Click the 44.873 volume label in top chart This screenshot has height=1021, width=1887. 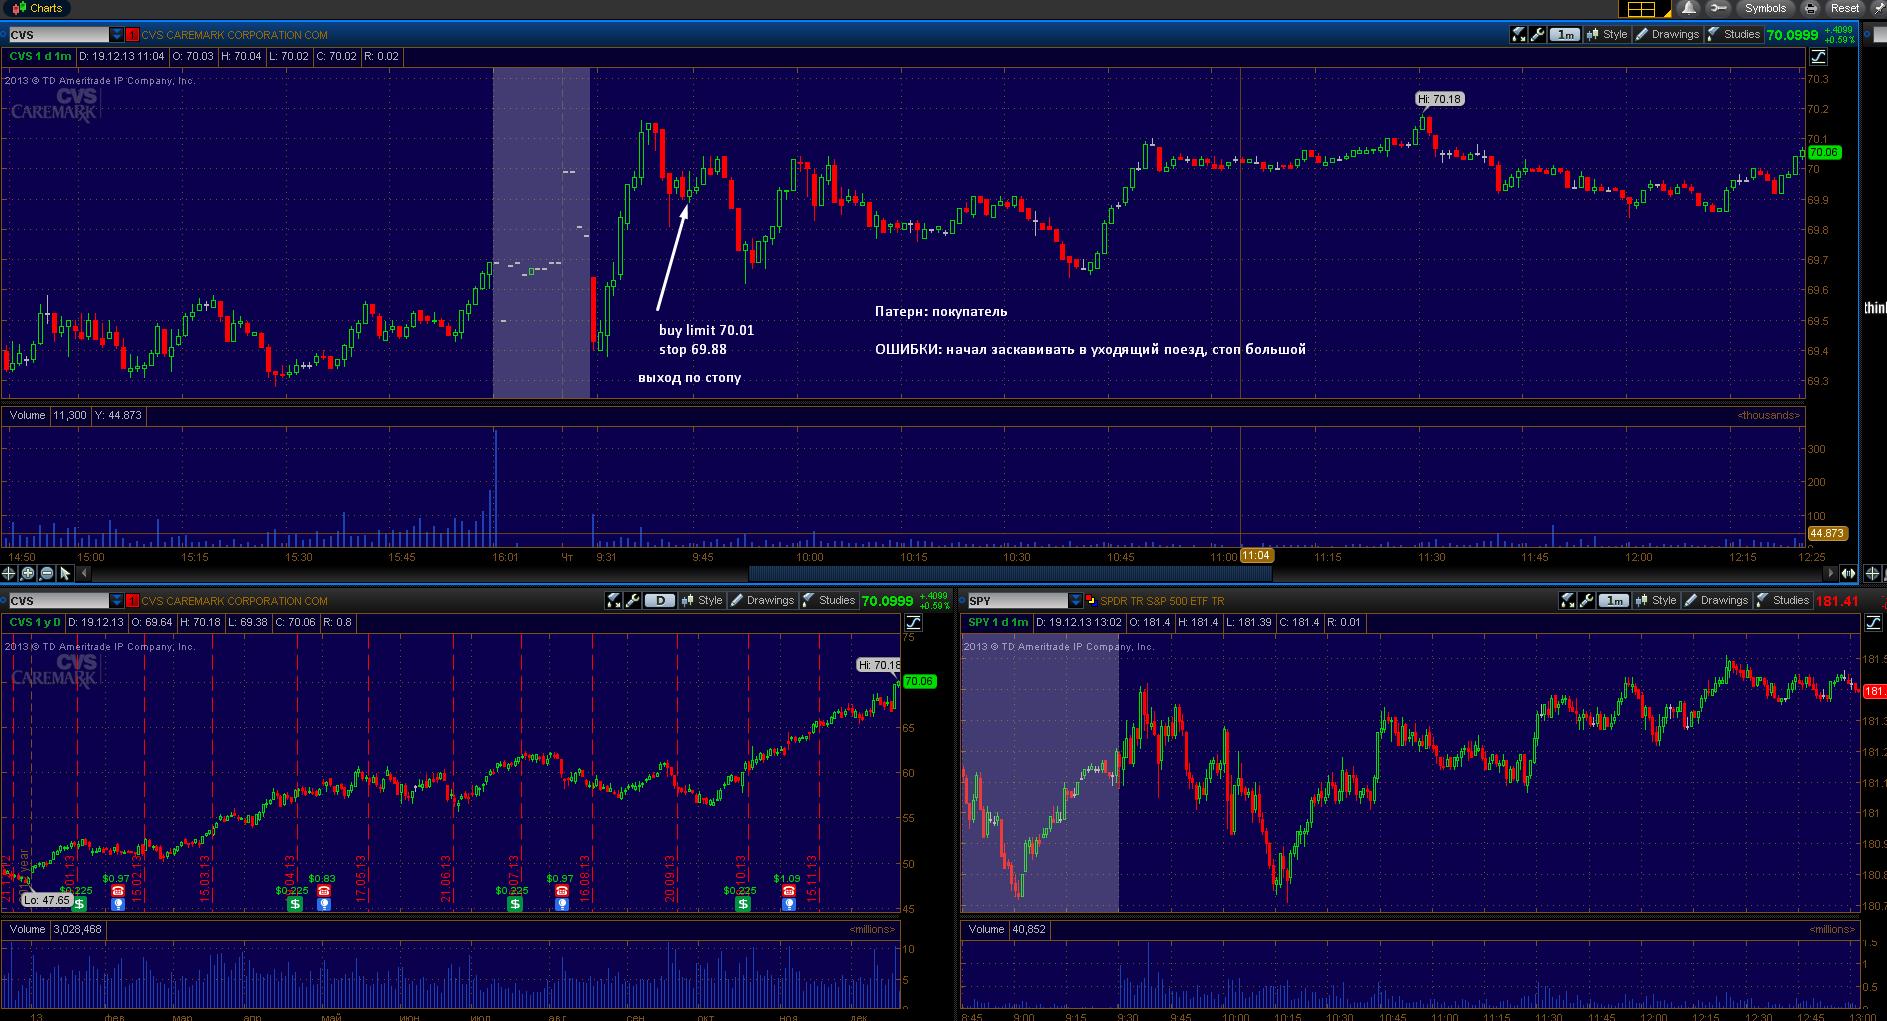pyautogui.click(x=1827, y=534)
